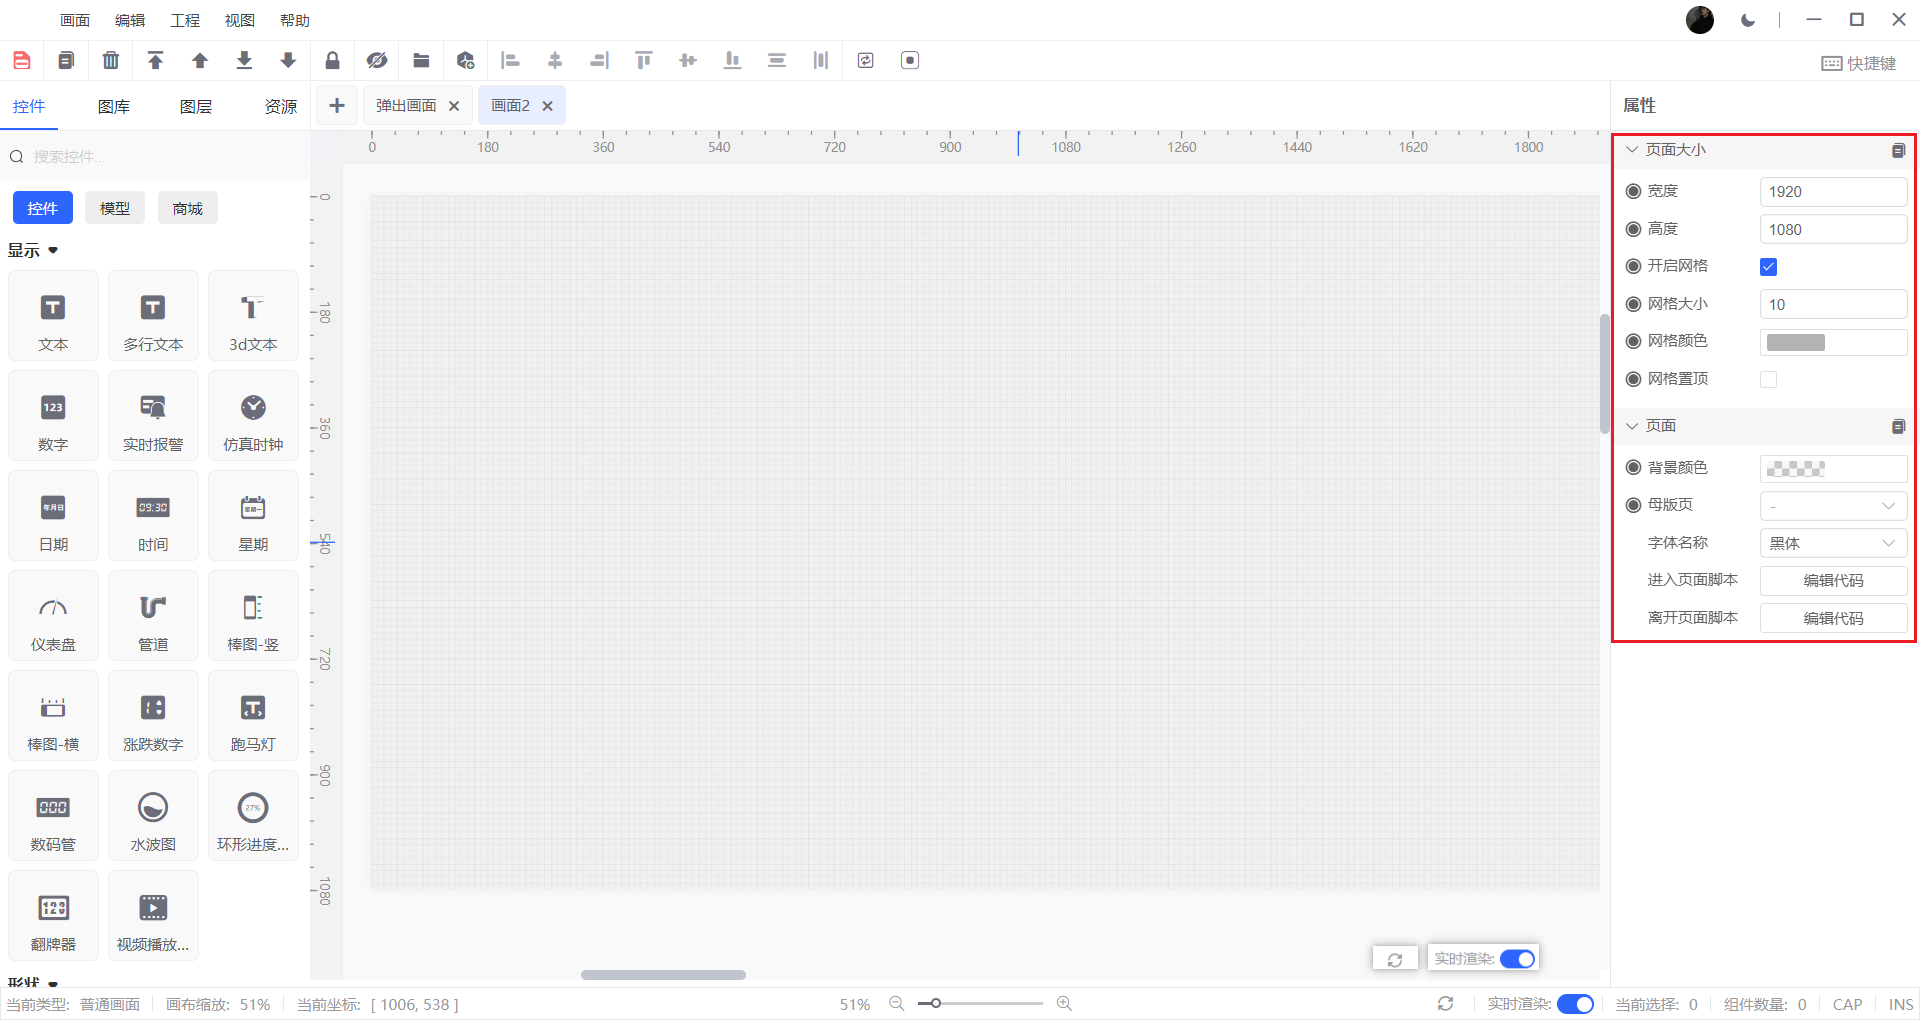Select the 跑马灯 marquee widget
Image resolution: width=1920 pixels, height=1020 pixels.
(253, 716)
